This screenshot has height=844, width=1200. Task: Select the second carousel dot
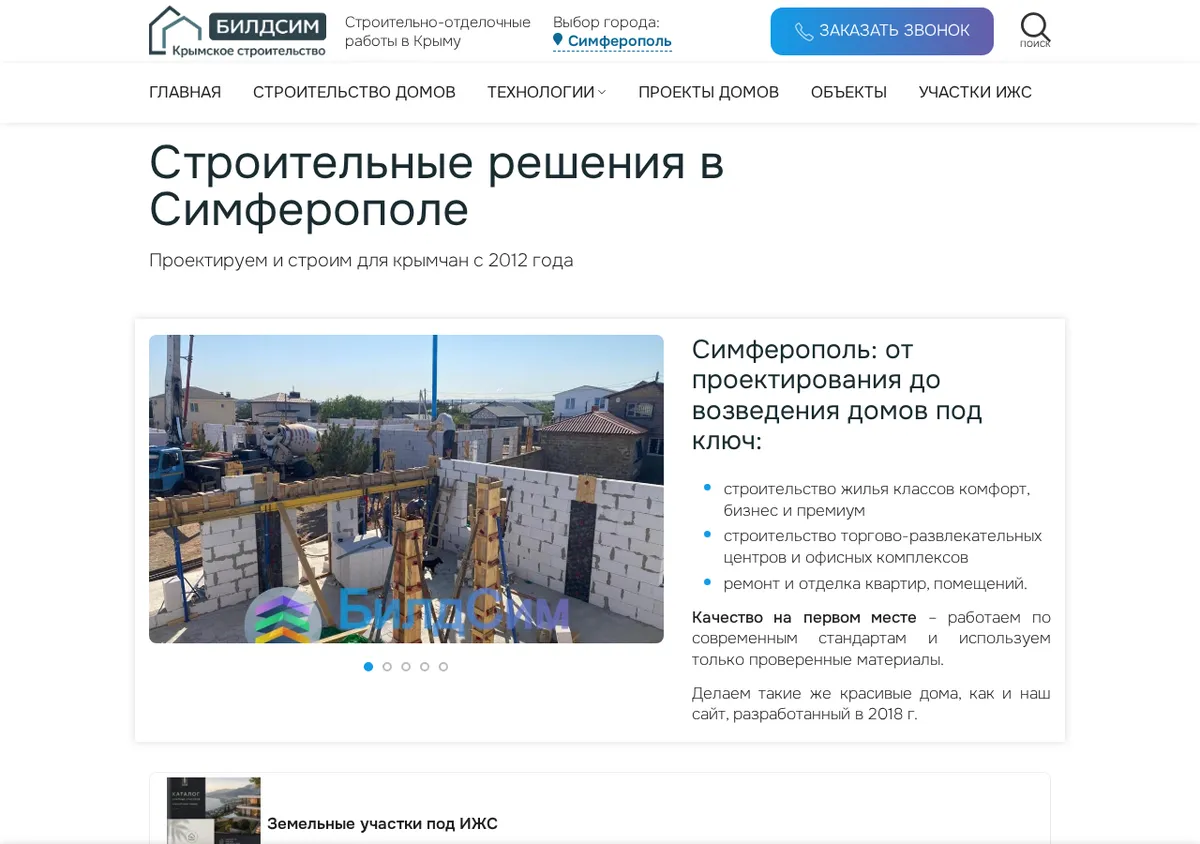(x=387, y=666)
